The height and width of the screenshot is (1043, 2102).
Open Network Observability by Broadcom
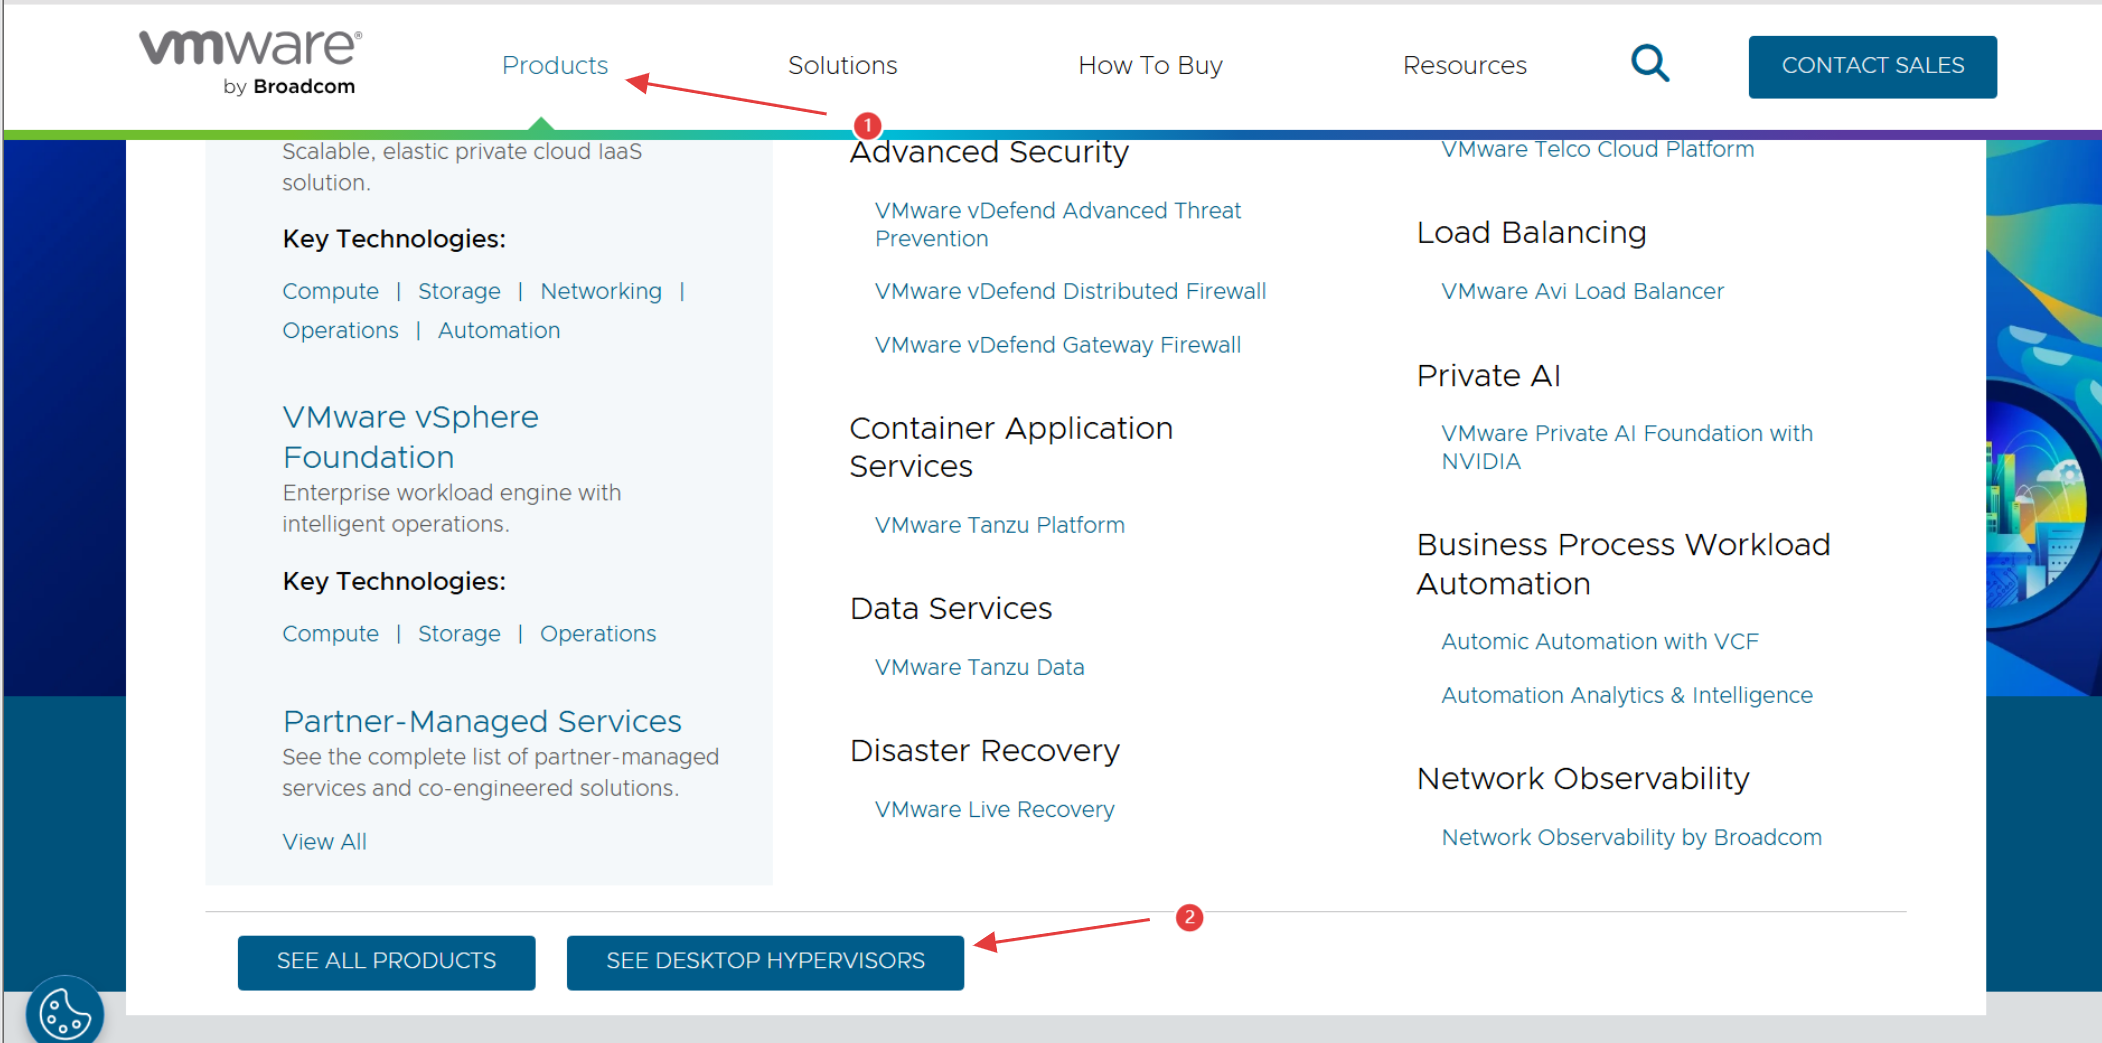click(1630, 837)
